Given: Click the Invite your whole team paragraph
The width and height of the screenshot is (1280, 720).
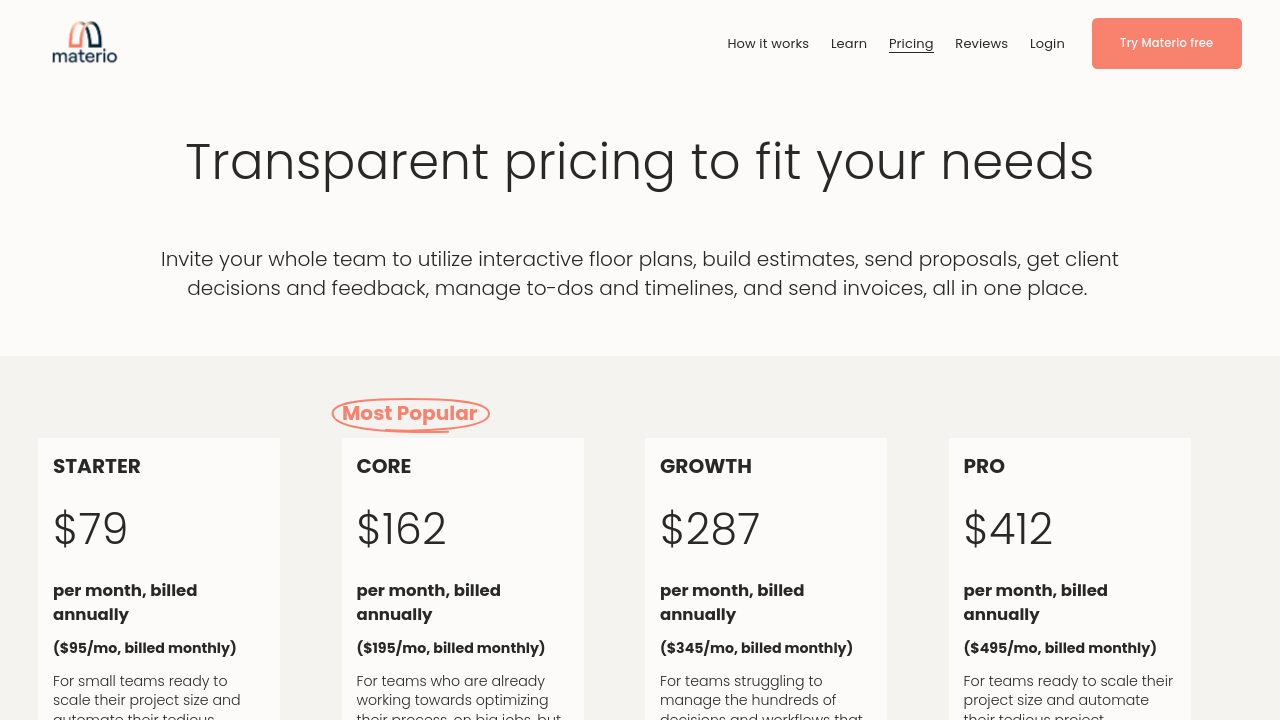Looking at the screenshot, I should tap(640, 274).
